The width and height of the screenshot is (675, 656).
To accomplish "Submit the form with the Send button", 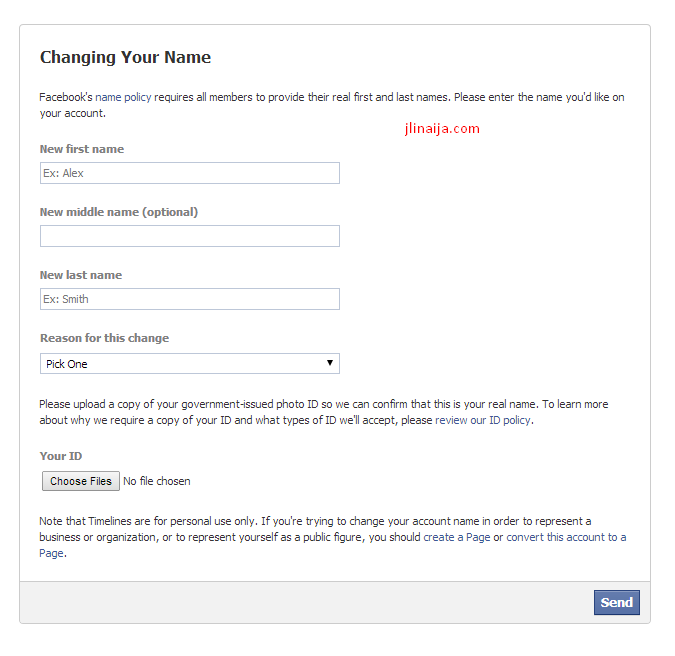I will [616, 602].
